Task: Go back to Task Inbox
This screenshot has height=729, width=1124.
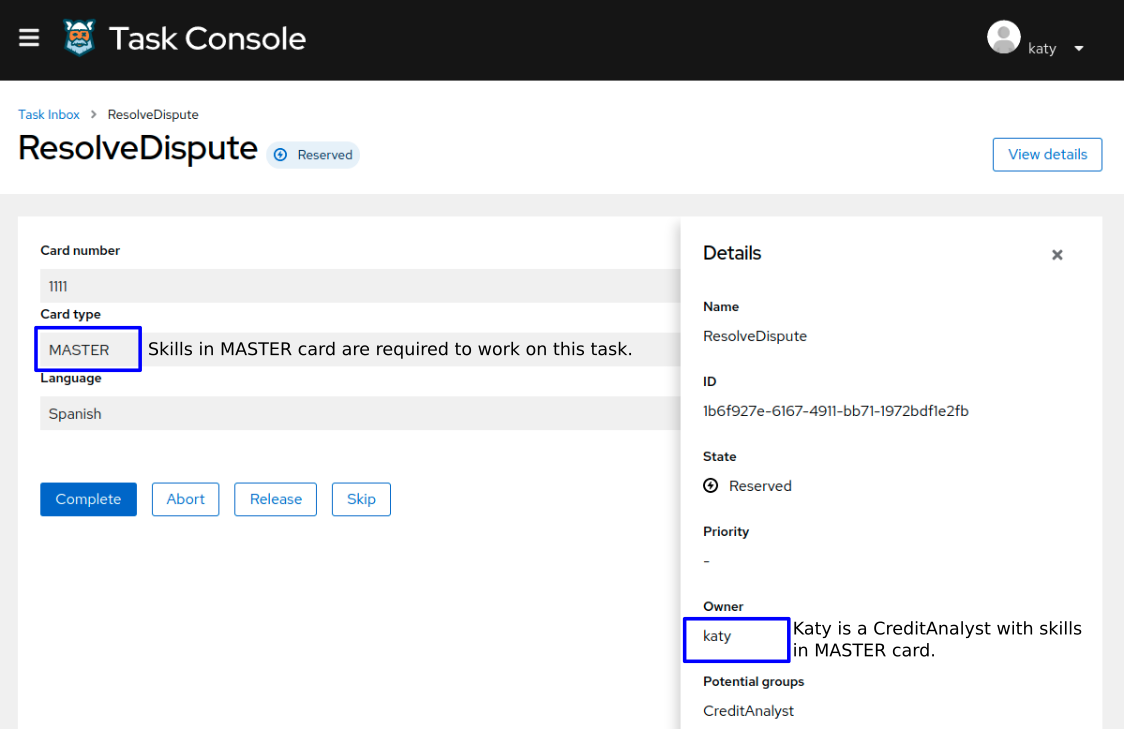Action: (49, 115)
